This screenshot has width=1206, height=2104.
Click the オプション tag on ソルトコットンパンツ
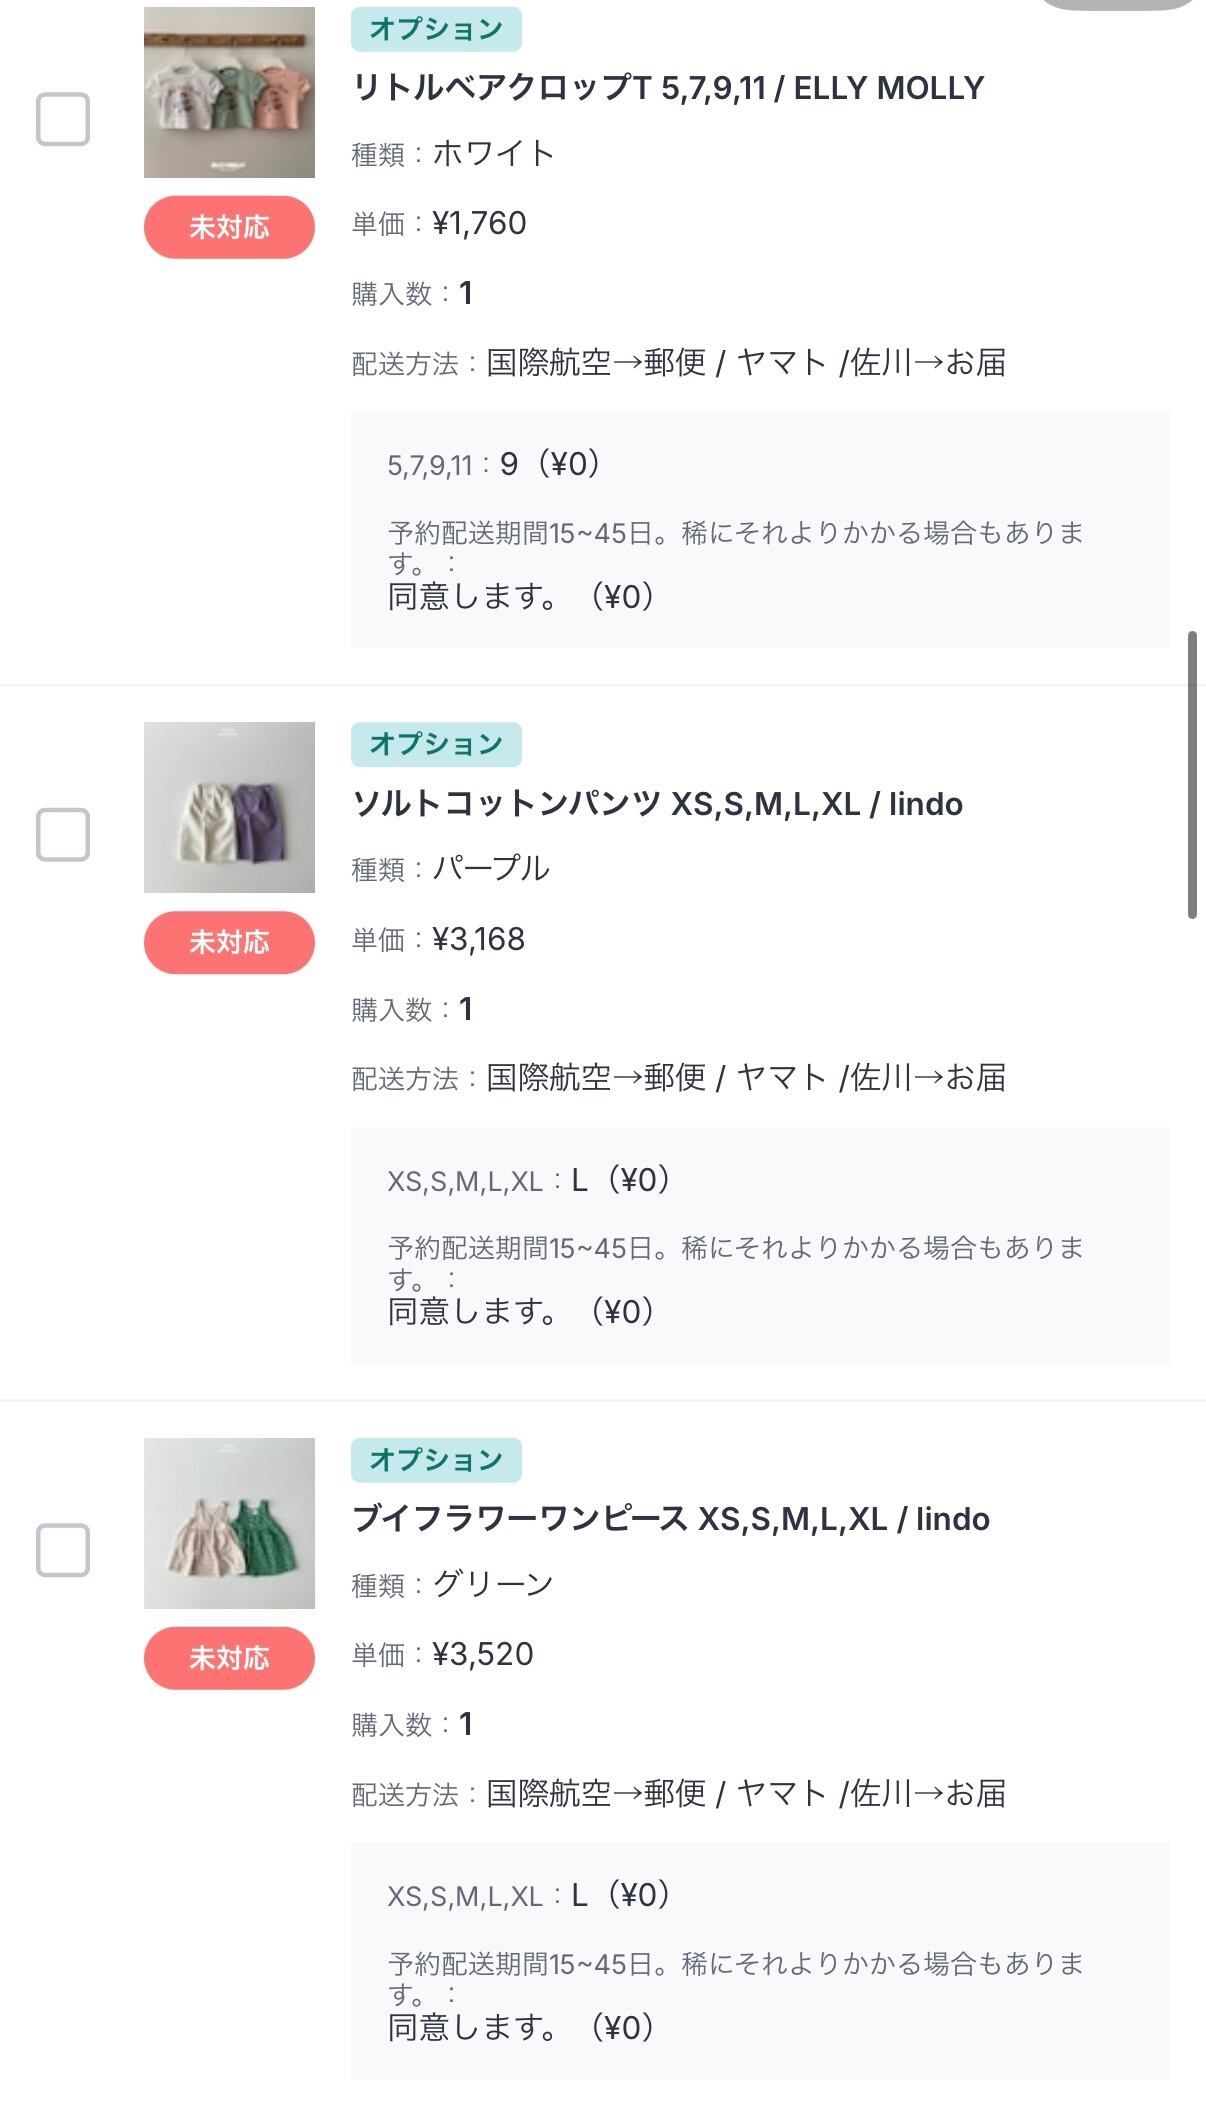tap(436, 744)
